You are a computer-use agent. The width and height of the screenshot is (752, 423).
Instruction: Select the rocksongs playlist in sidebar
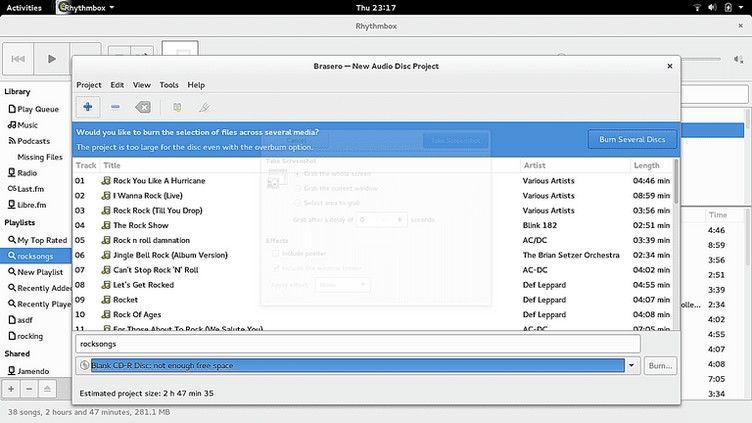[35, 256]
